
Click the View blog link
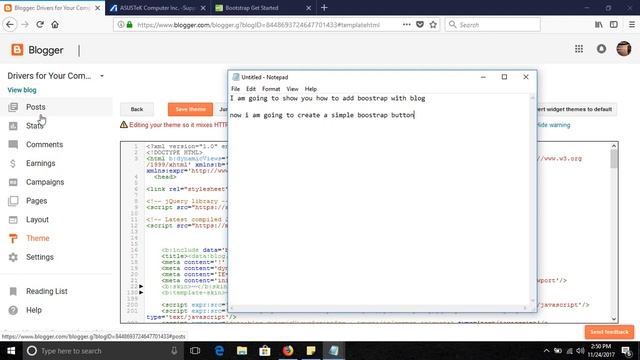pyautogui.click(x=22, y=90)
